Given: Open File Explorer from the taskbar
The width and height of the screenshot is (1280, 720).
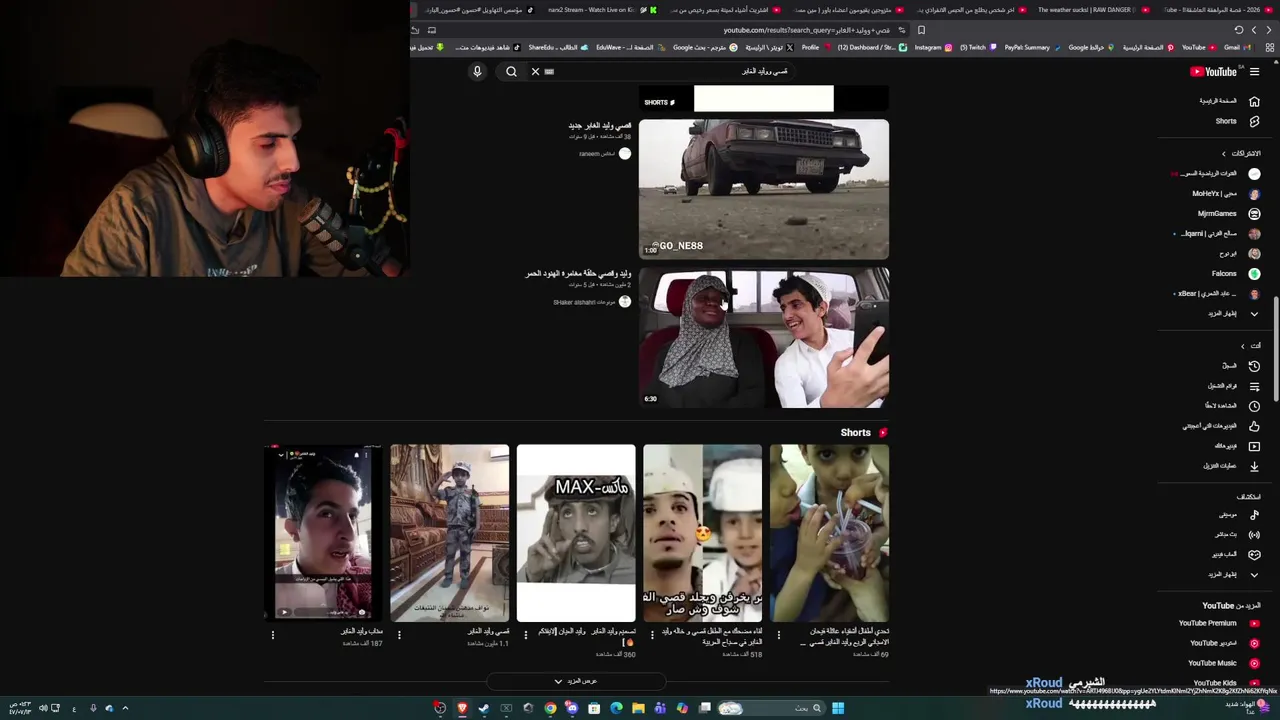Looking at the screenshot, I should [x=638, y=708].
